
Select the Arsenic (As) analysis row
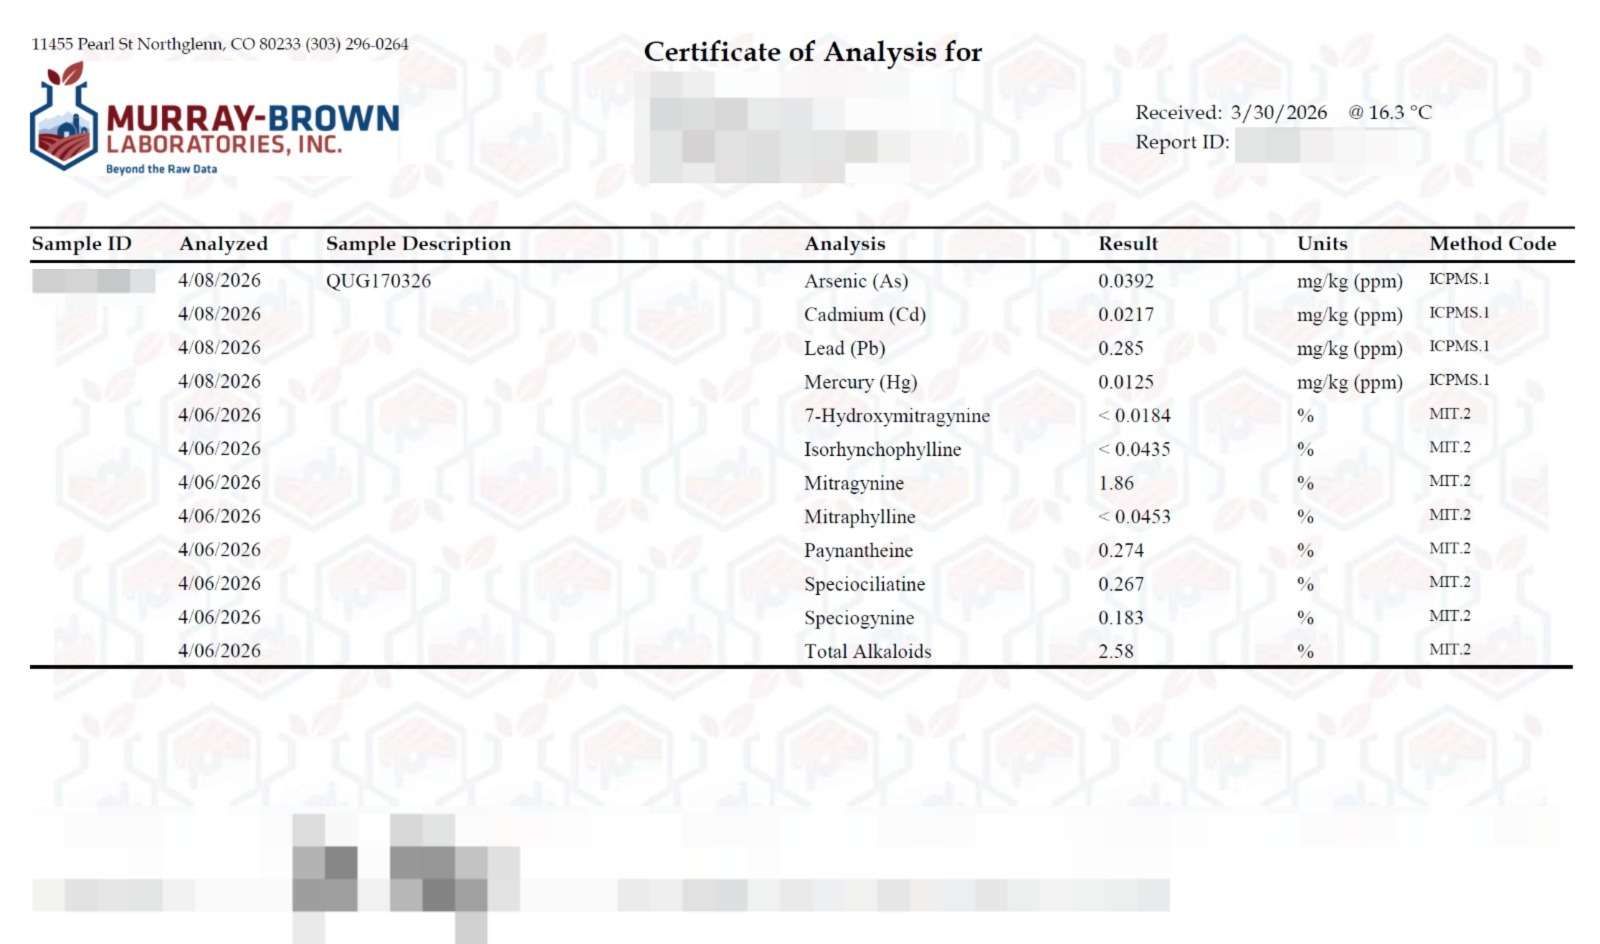click(856, 281)
